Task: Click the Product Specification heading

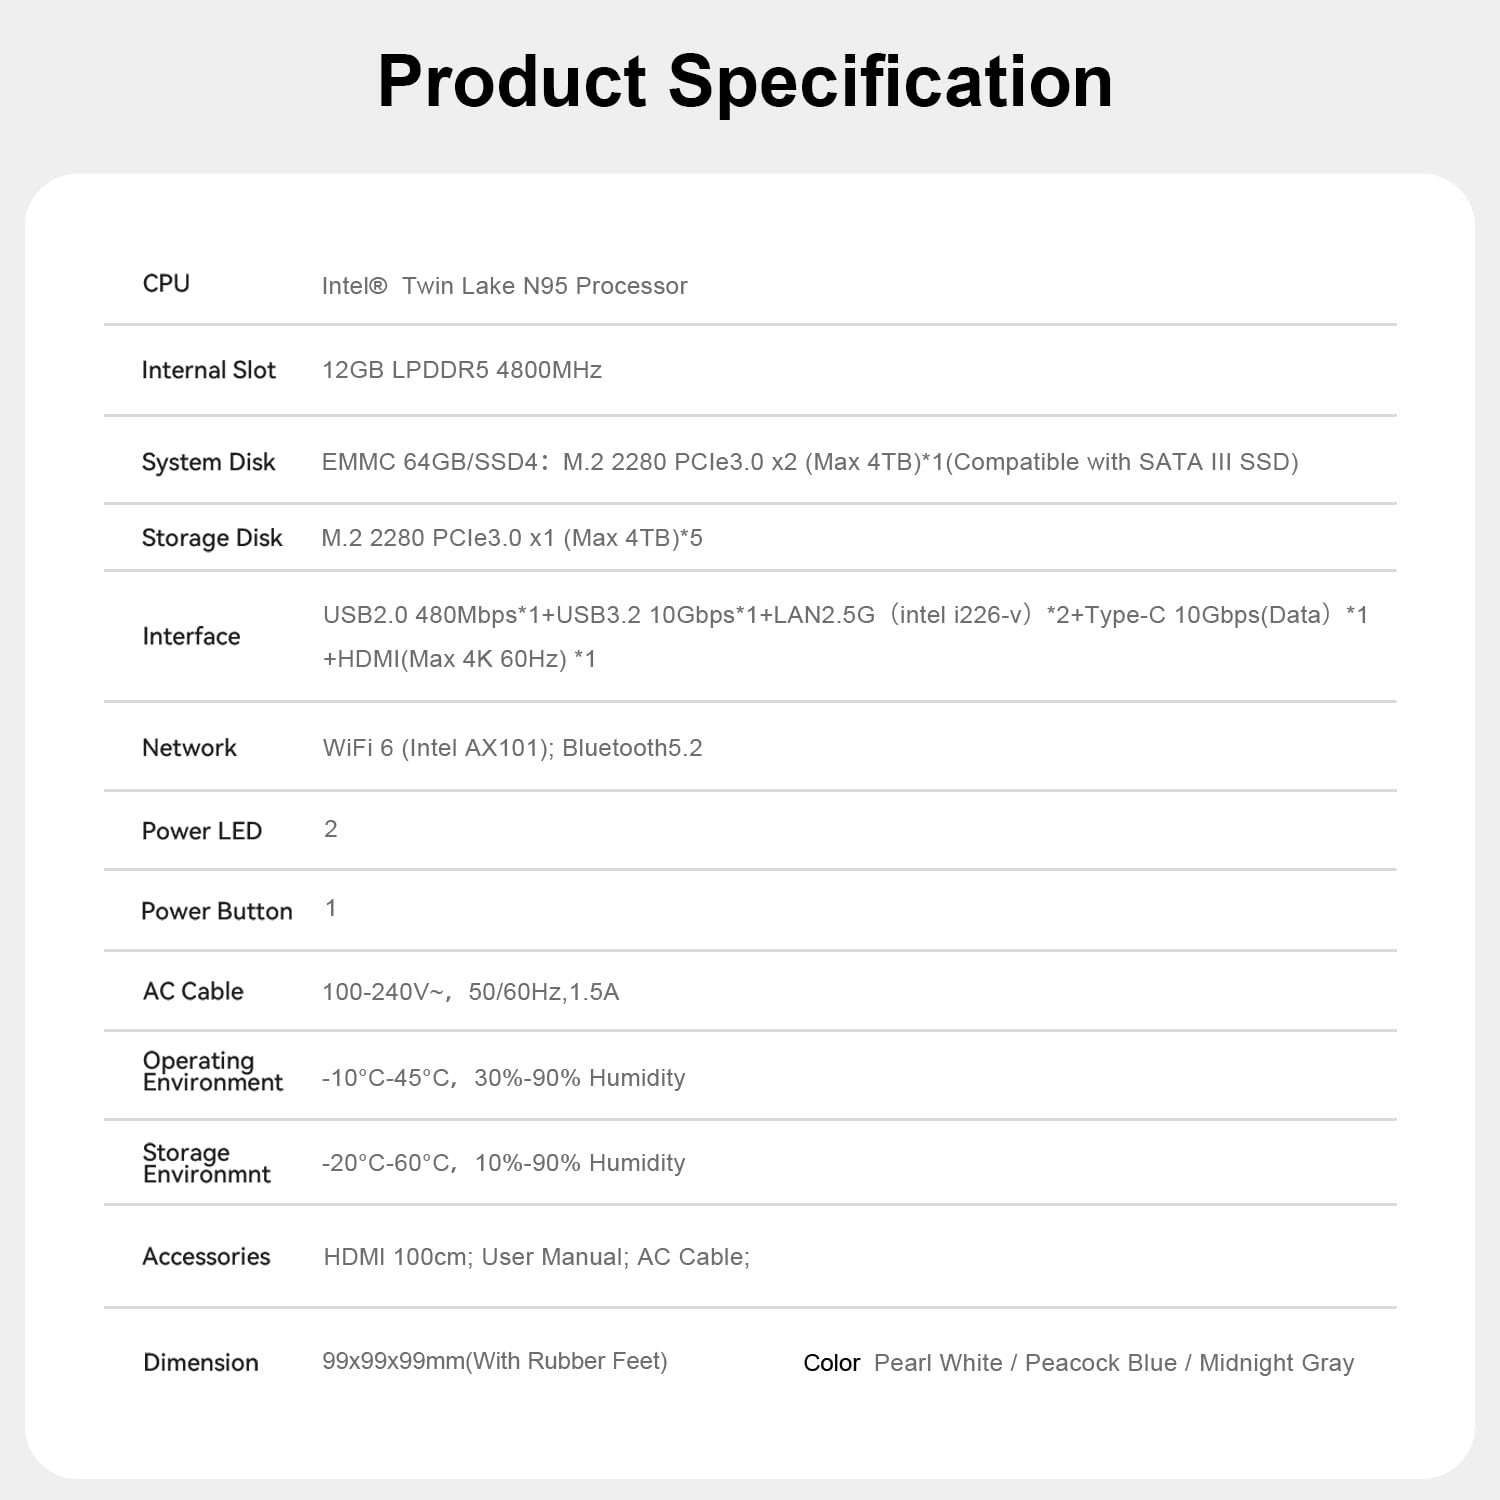Action: 745,82
